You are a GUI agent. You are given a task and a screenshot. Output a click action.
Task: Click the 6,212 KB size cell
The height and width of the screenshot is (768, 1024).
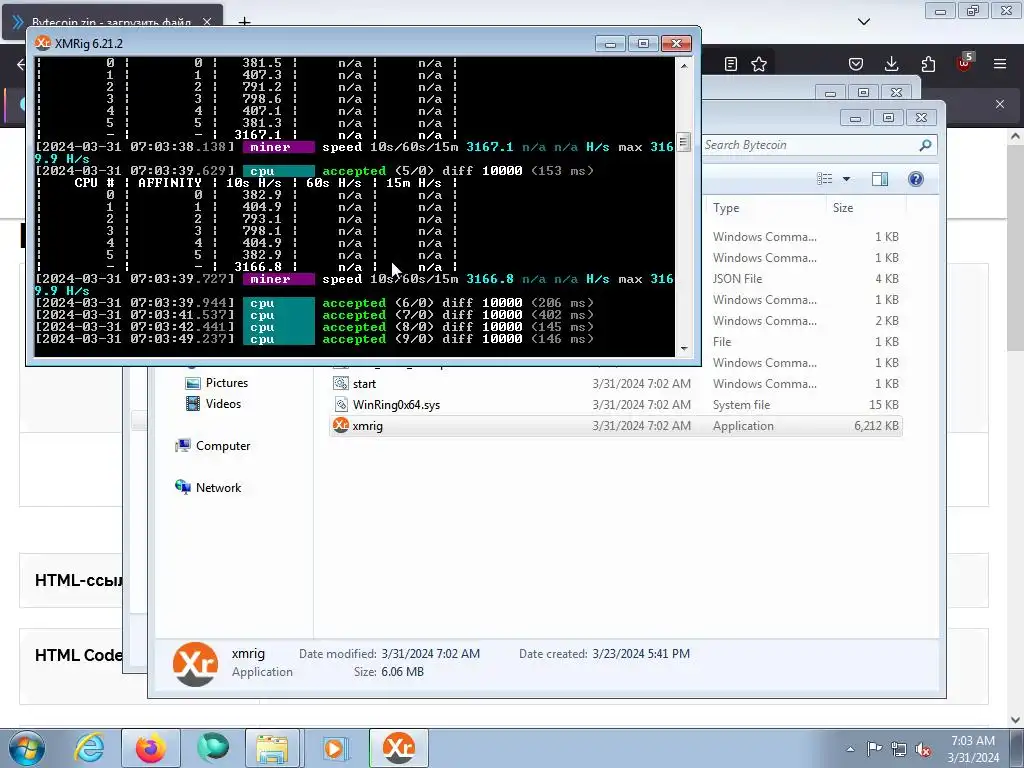click(x=876, y=426)
